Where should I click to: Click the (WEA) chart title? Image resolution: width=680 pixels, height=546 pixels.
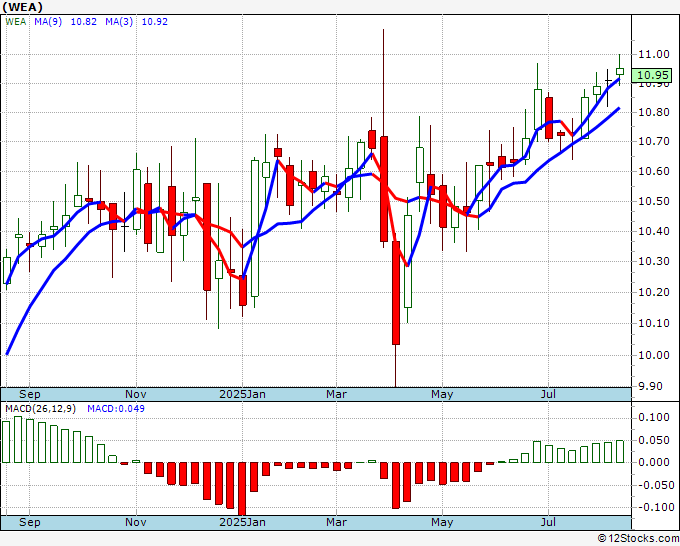click(x=23, y=7)
